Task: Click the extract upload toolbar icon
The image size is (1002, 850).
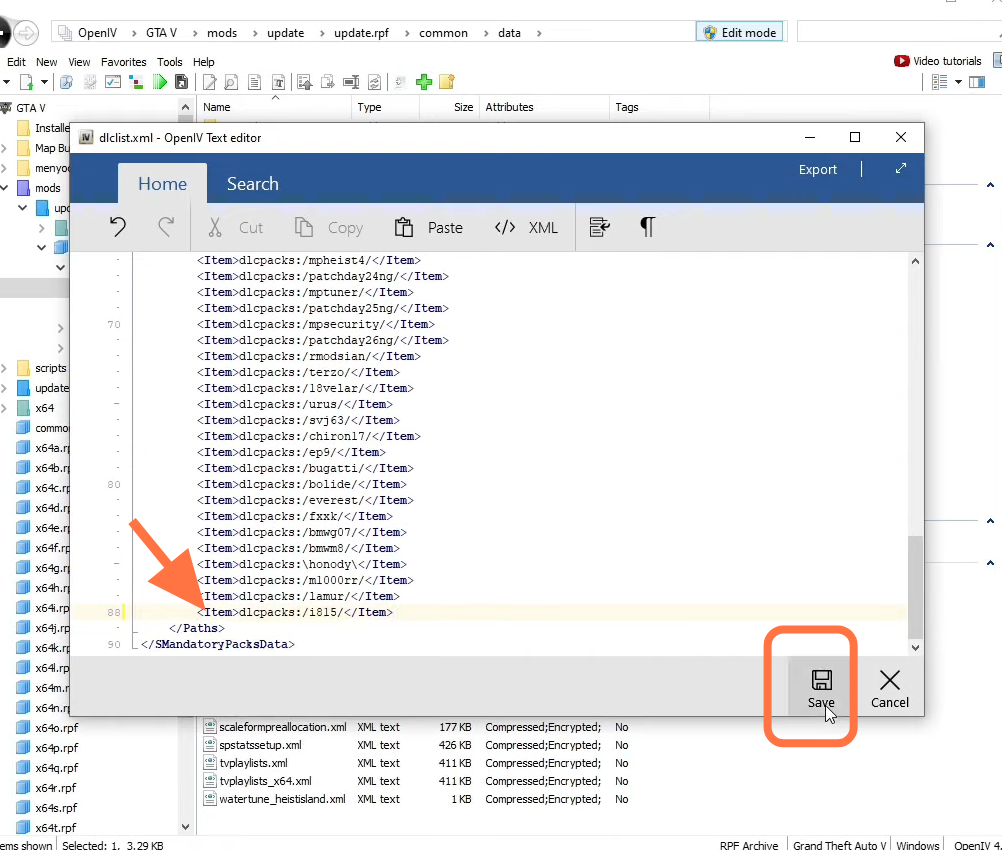Action: pyautogui.click(x=305, y=82)
